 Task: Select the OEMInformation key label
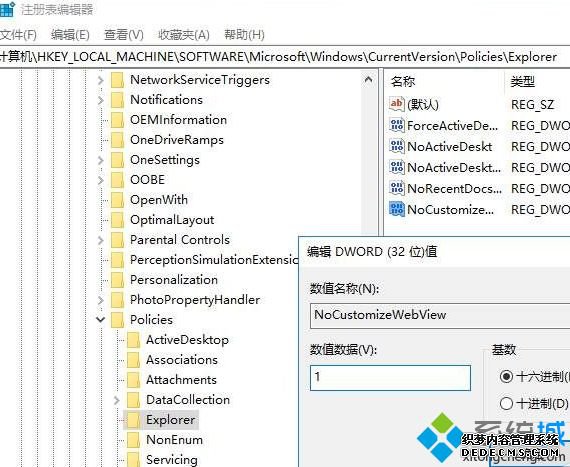tap(178, 120)
